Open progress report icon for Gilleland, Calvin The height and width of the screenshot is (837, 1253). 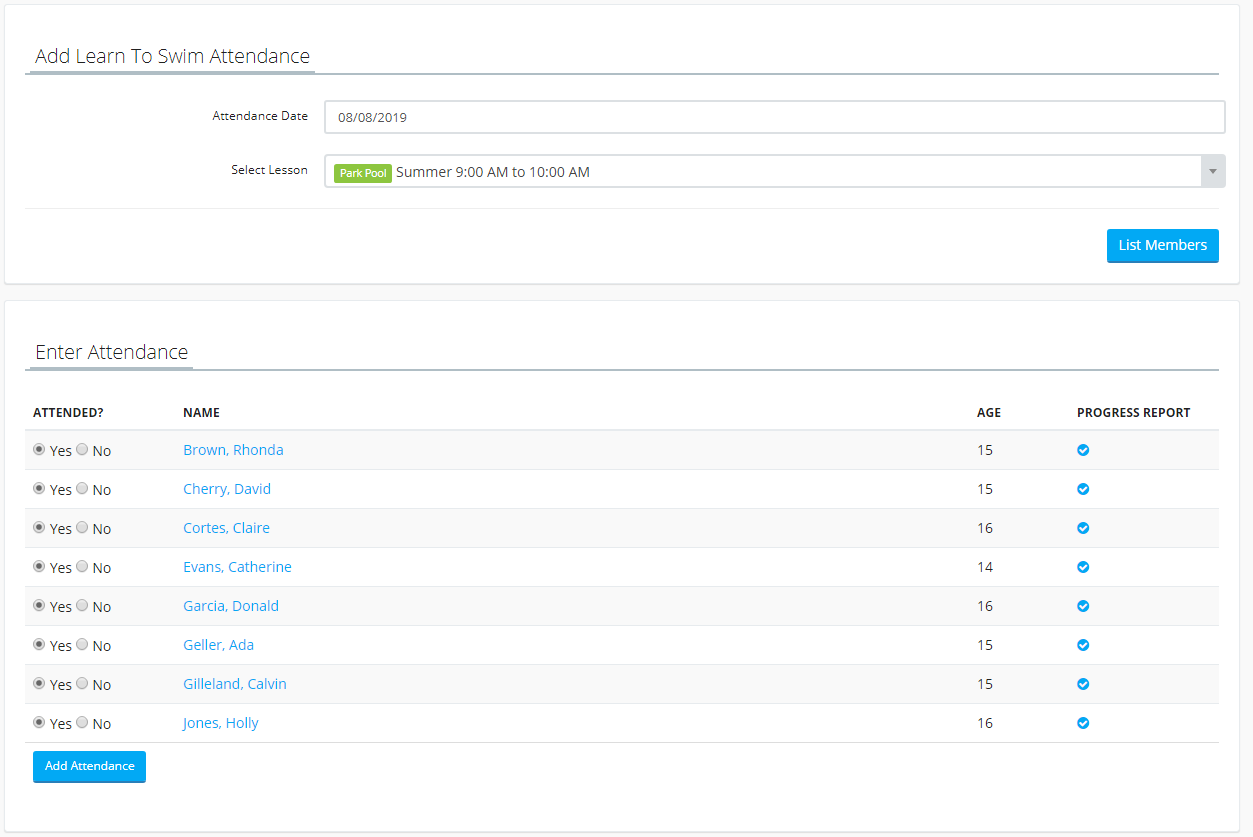pyautogui.click(x=1083, y=684)
